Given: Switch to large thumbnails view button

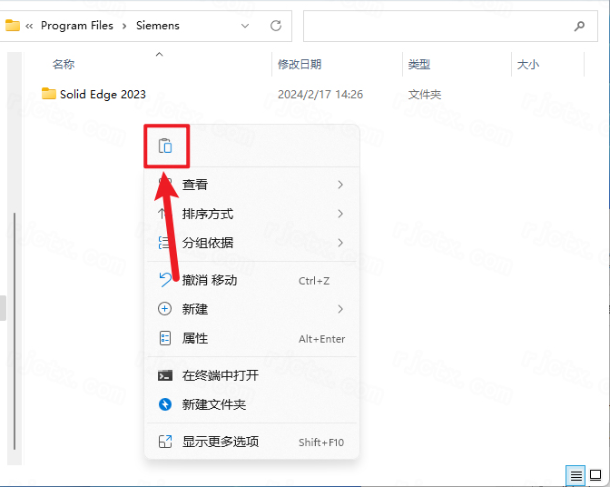Looking at the screenshot, I should tap(595, 474).
